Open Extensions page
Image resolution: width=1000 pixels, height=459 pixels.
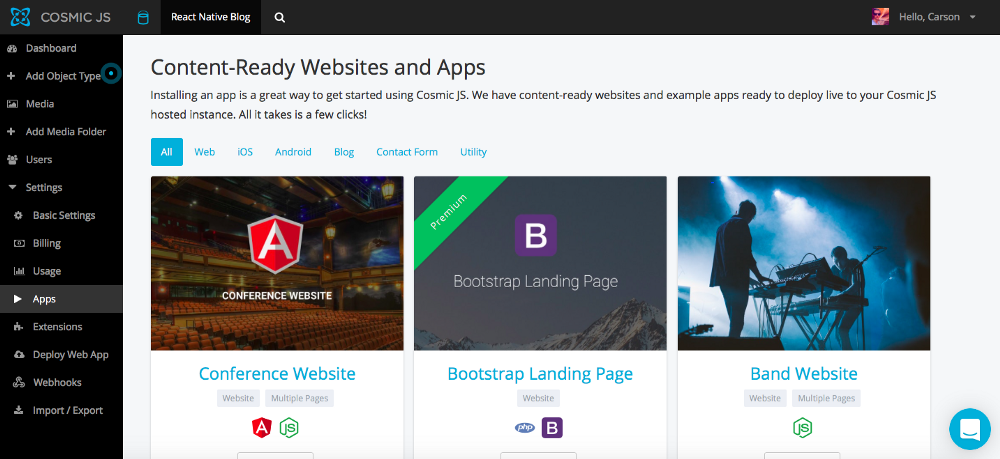click(57, 326)
